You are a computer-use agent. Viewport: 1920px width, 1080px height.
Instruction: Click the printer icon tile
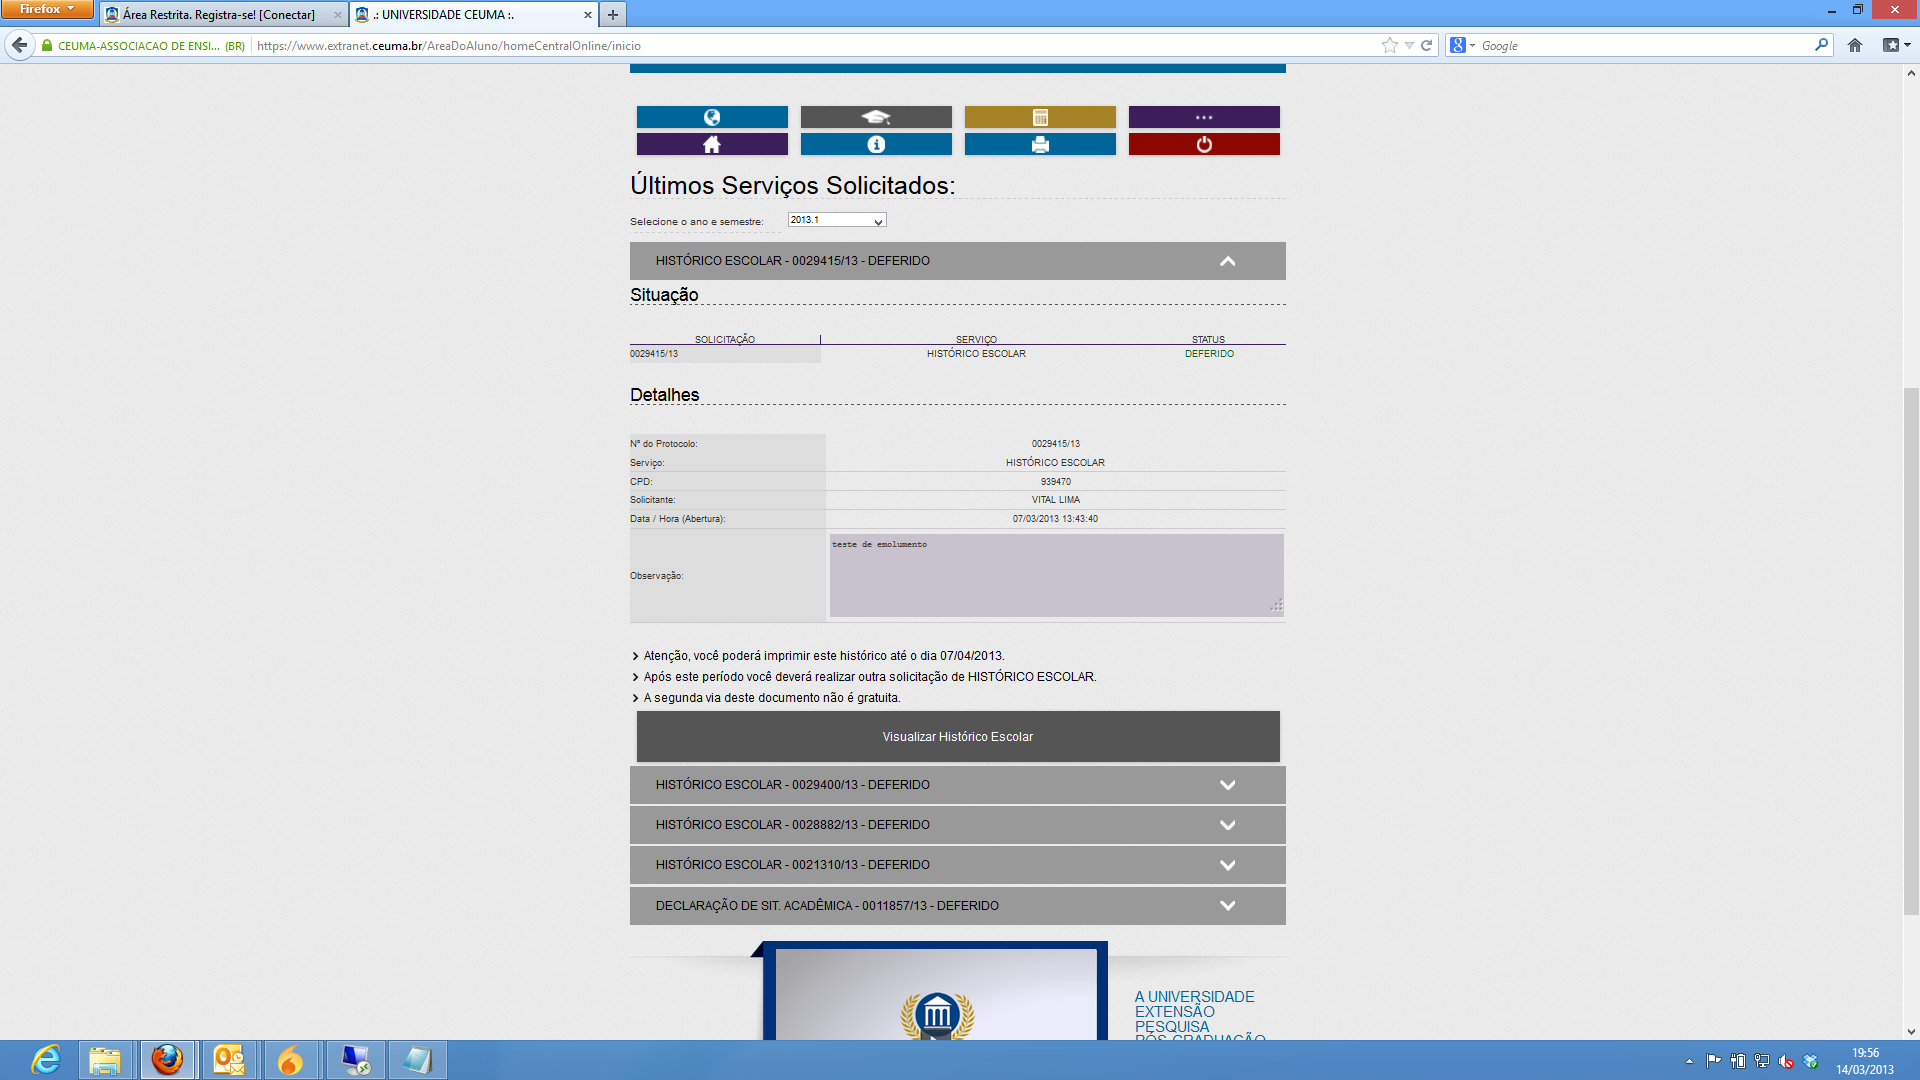click(x=1040, y=144)
